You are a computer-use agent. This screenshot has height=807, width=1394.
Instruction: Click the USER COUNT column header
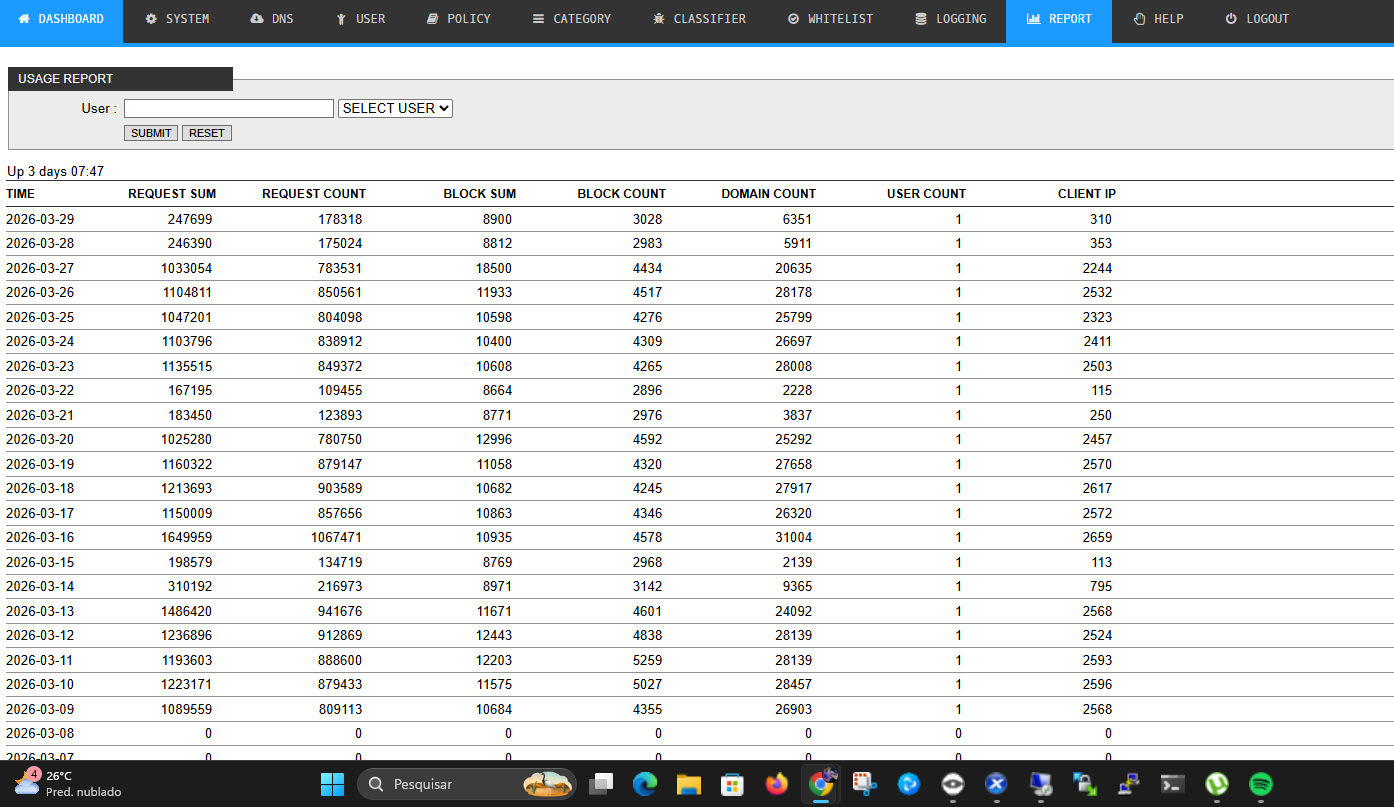coord(927,194)
